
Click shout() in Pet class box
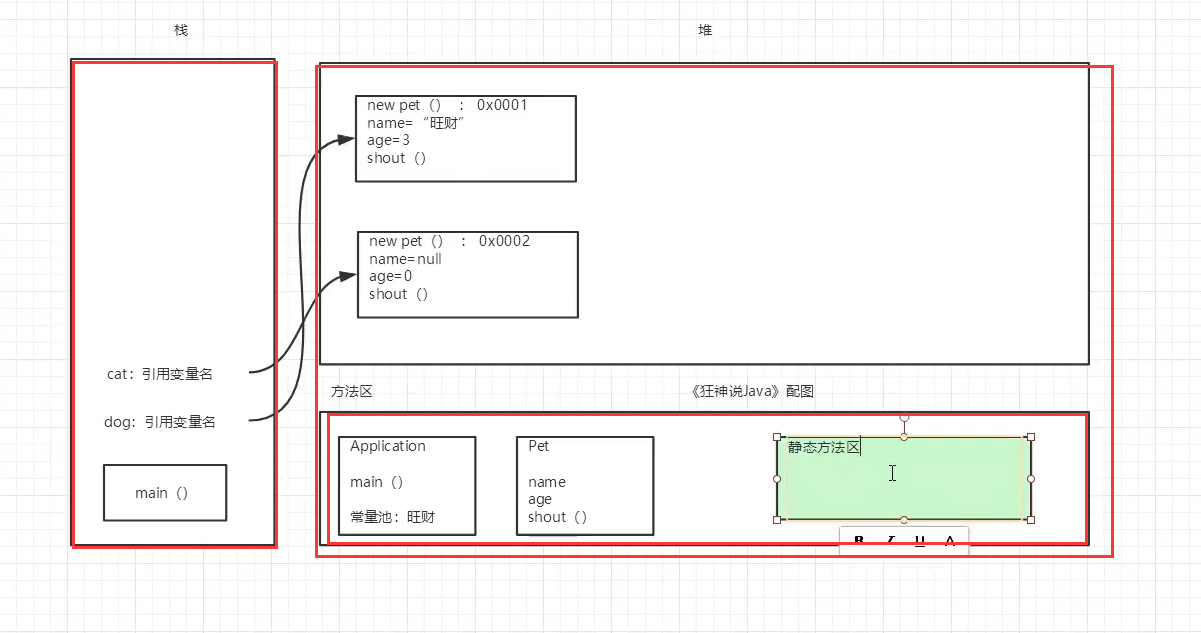click(x=558, y=517)
